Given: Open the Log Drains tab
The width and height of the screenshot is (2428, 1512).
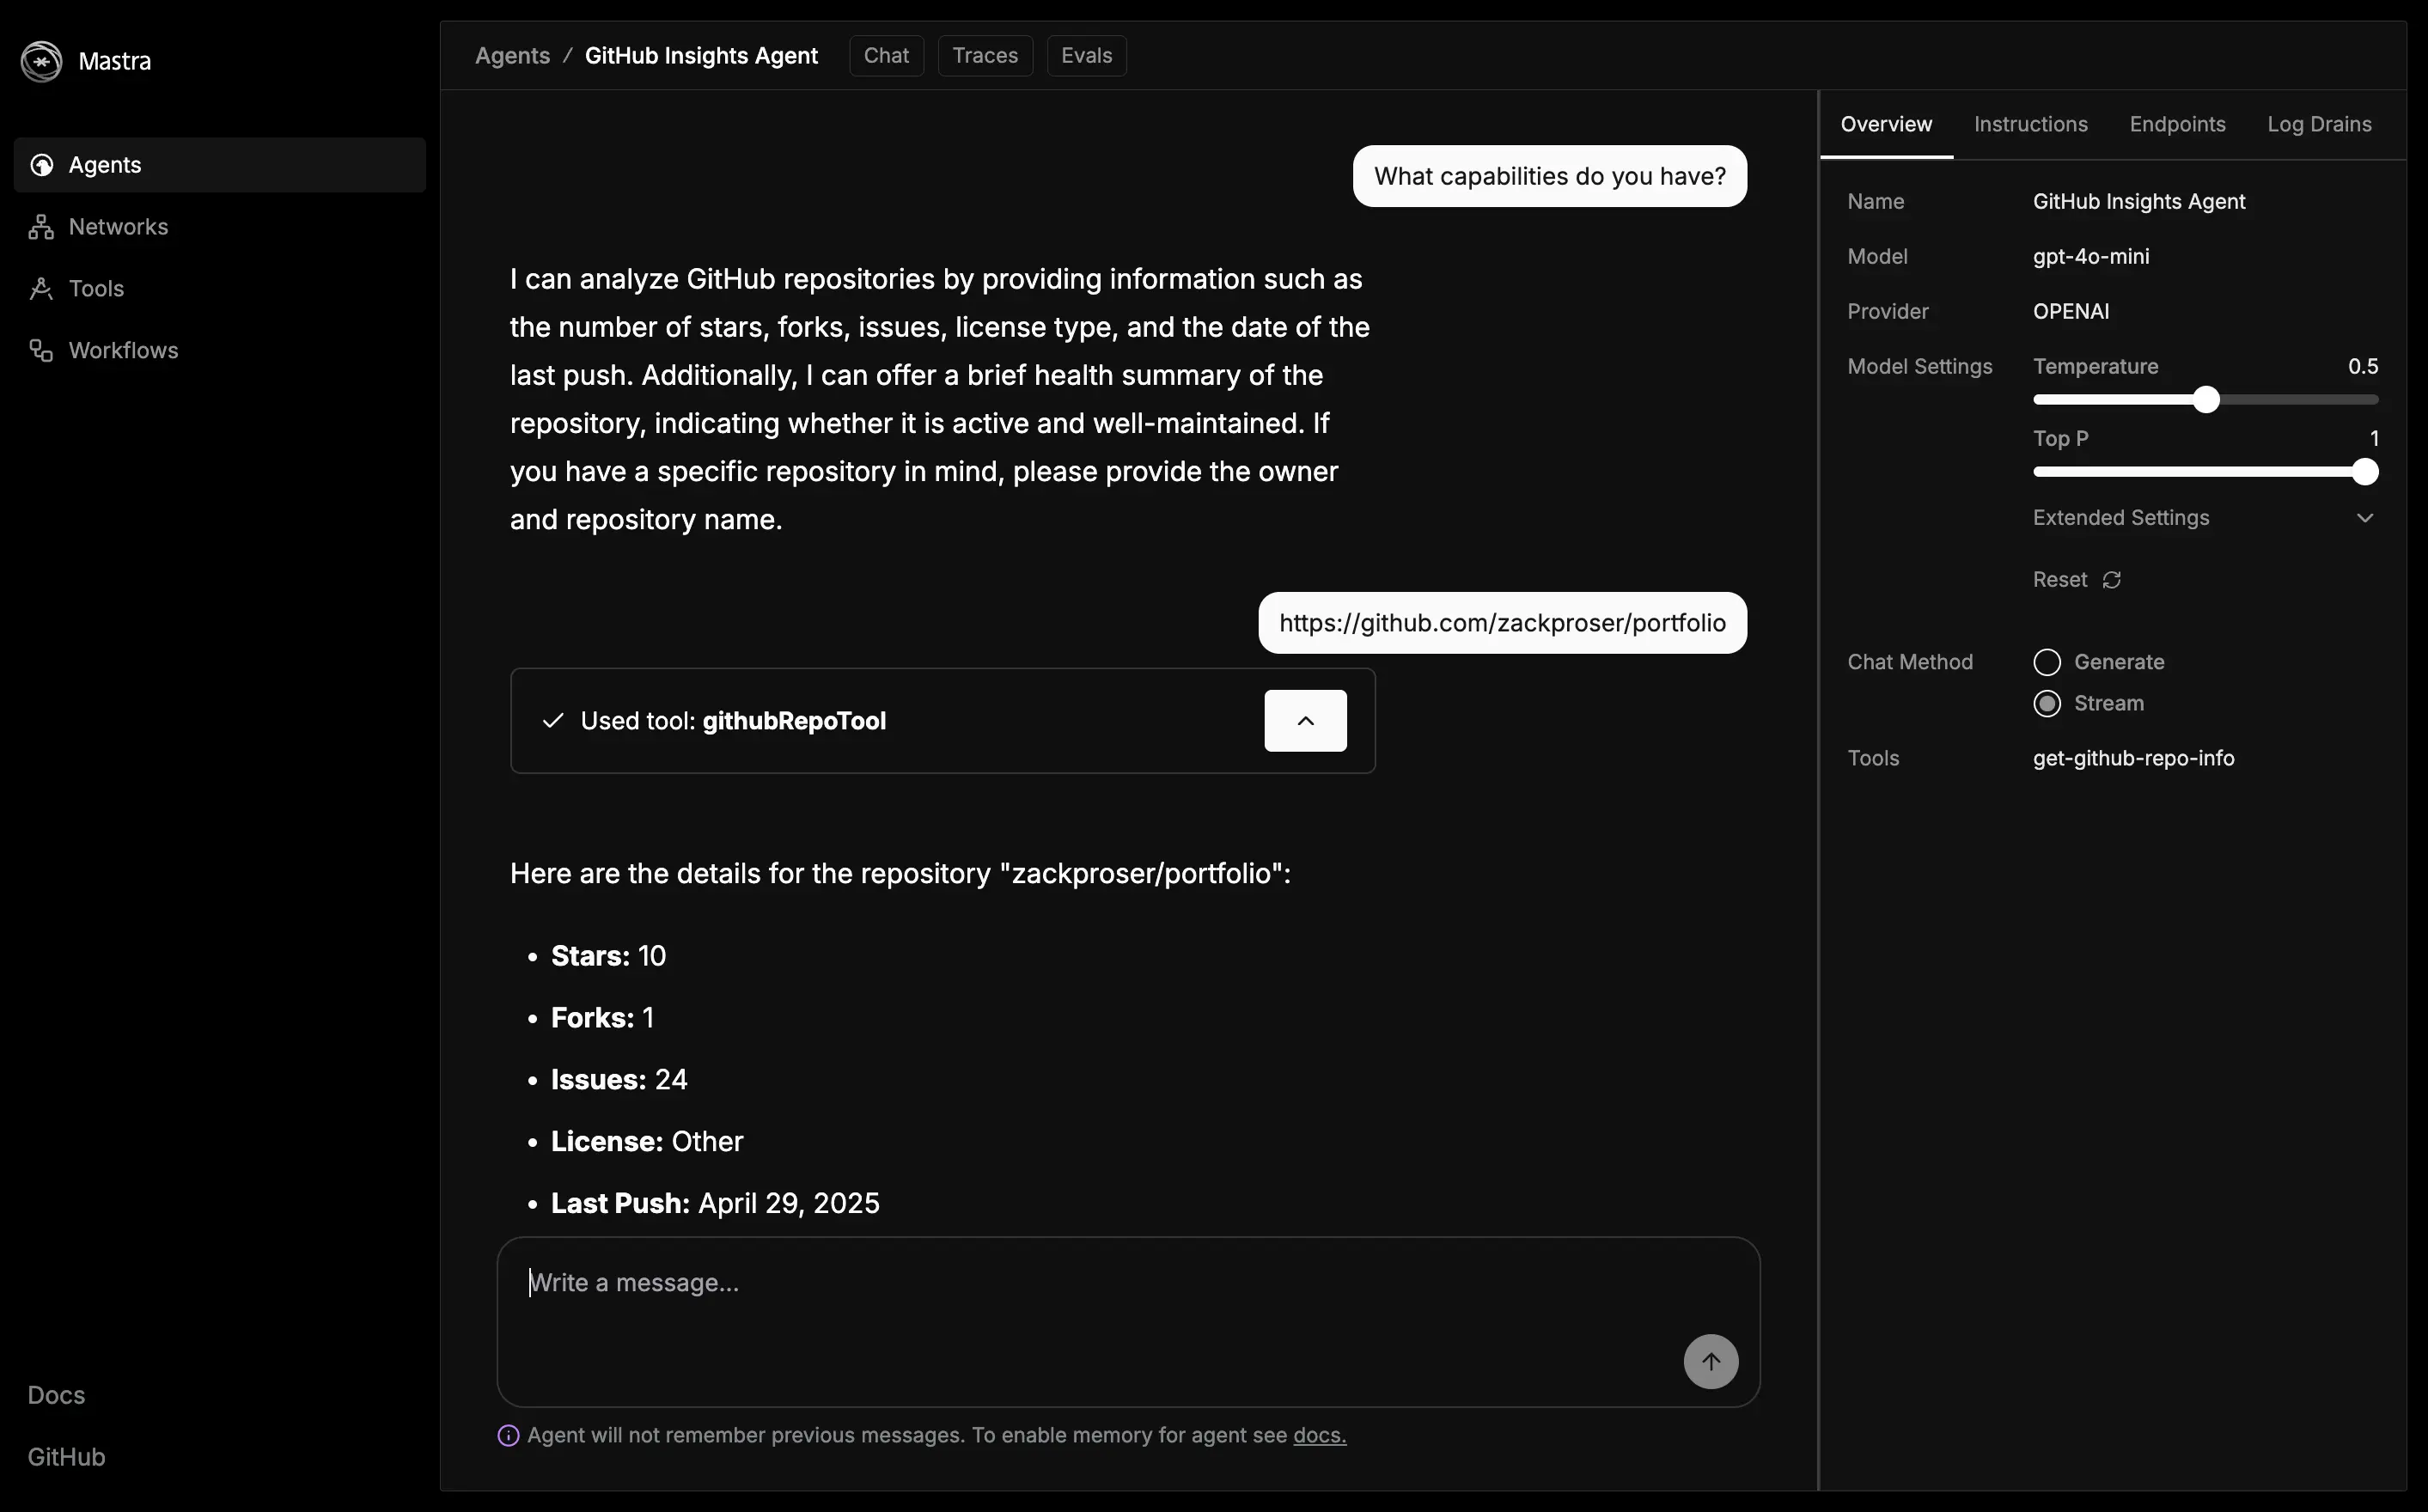Looking at the screenshot, I should click(2319, 124).
